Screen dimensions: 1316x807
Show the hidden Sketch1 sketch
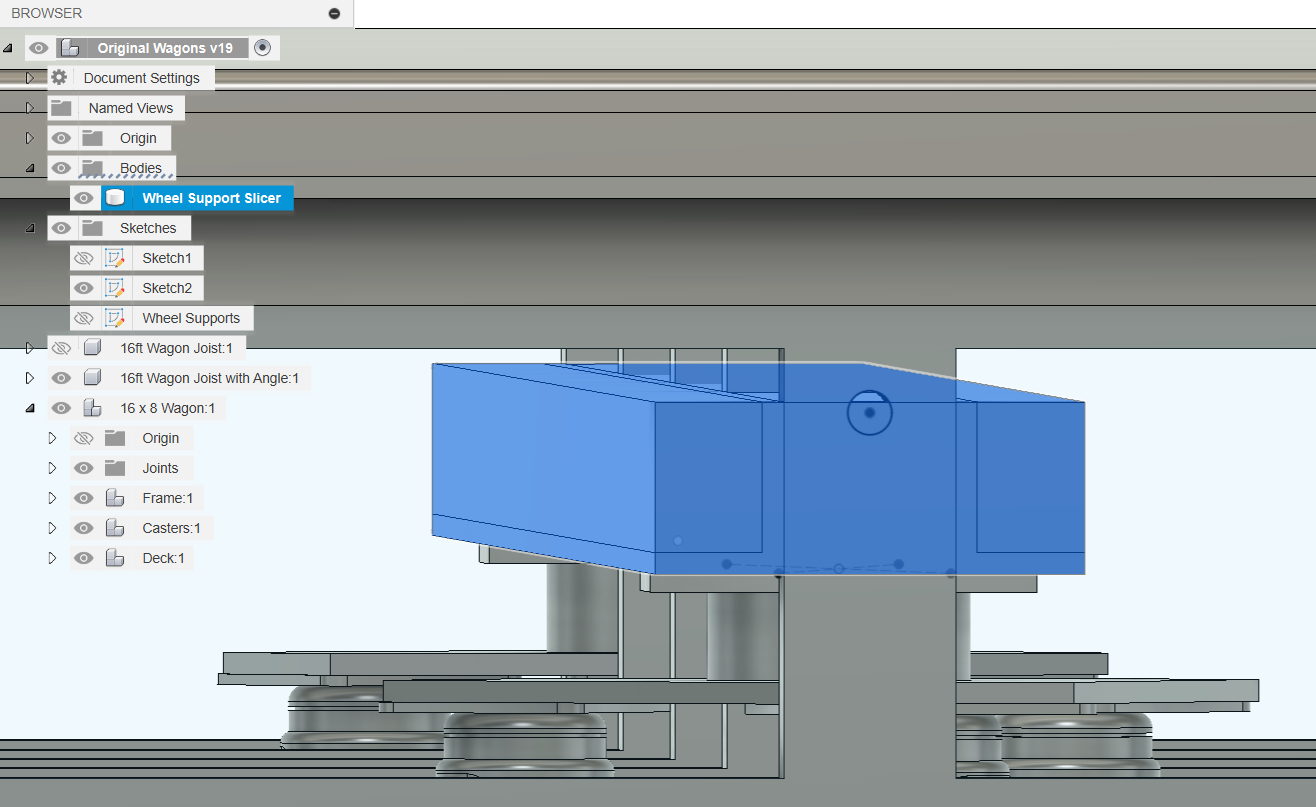[x=84, y=257]
